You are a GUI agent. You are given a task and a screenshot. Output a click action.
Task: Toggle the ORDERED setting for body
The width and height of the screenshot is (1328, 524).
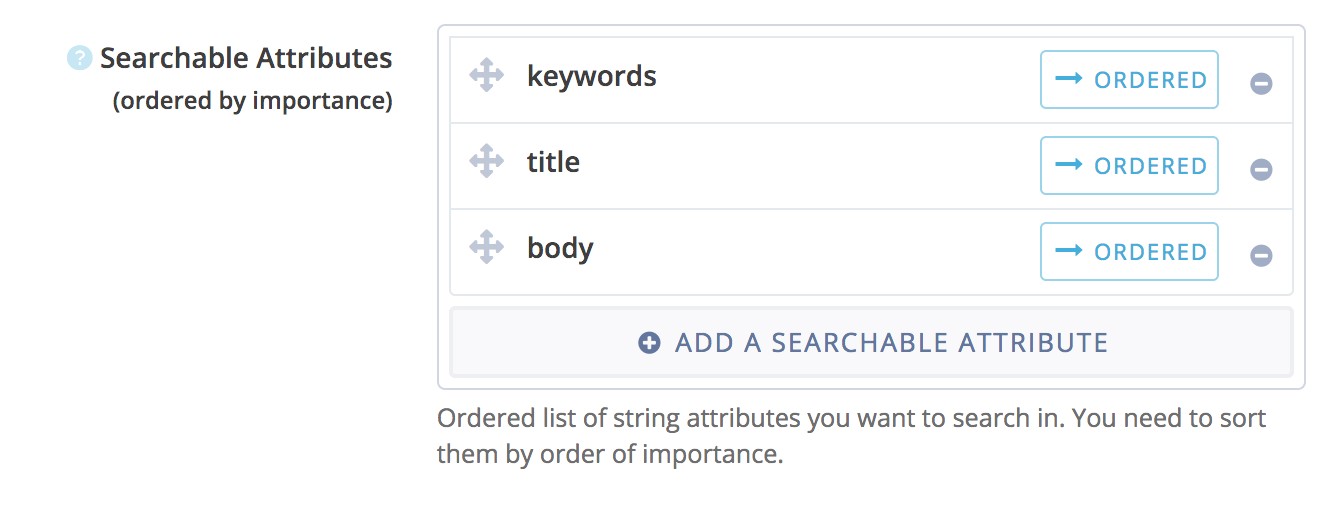pos(1129,251)
